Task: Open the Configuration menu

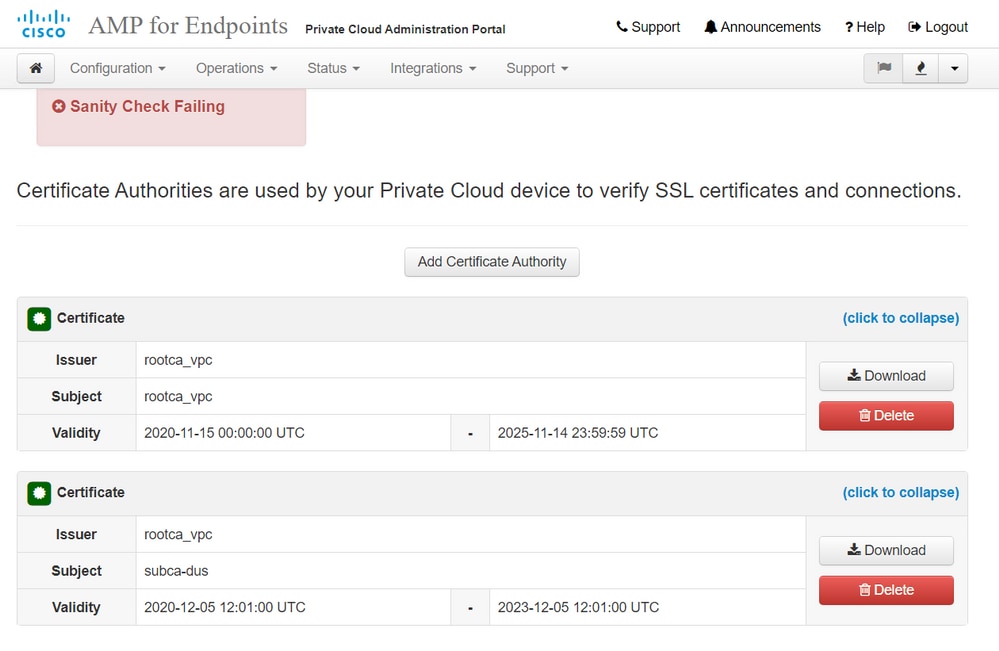Action: click(x=117, y=68)
